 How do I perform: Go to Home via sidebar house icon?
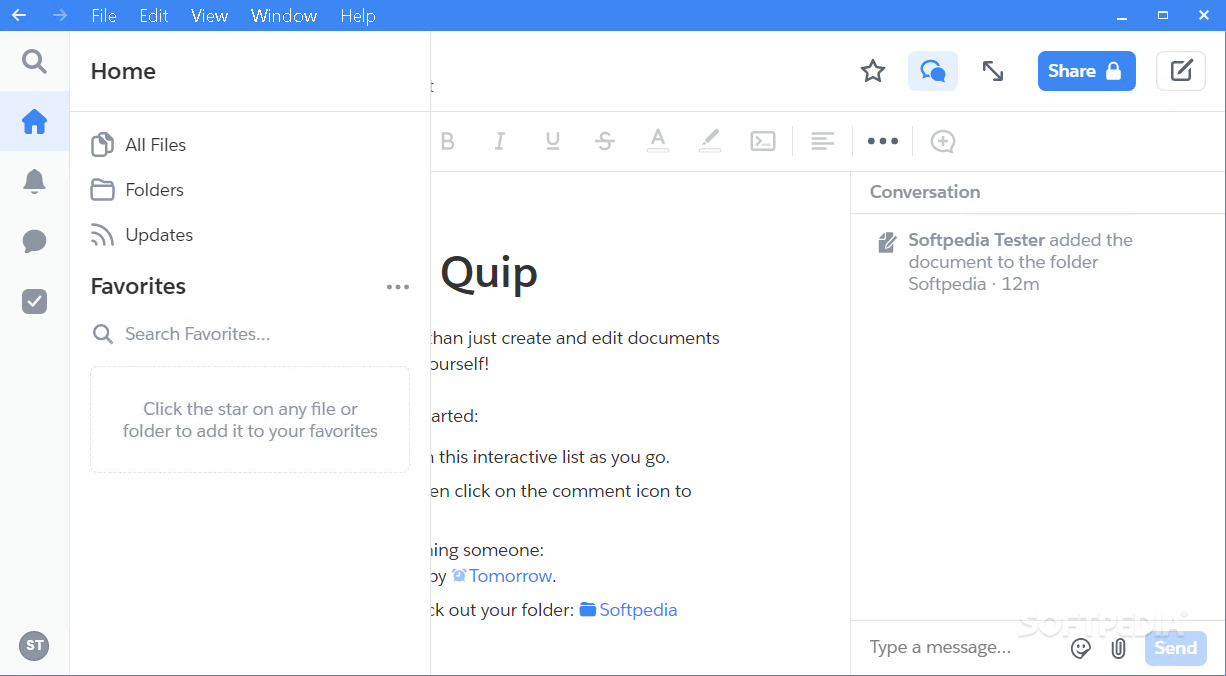pos(34,122)
